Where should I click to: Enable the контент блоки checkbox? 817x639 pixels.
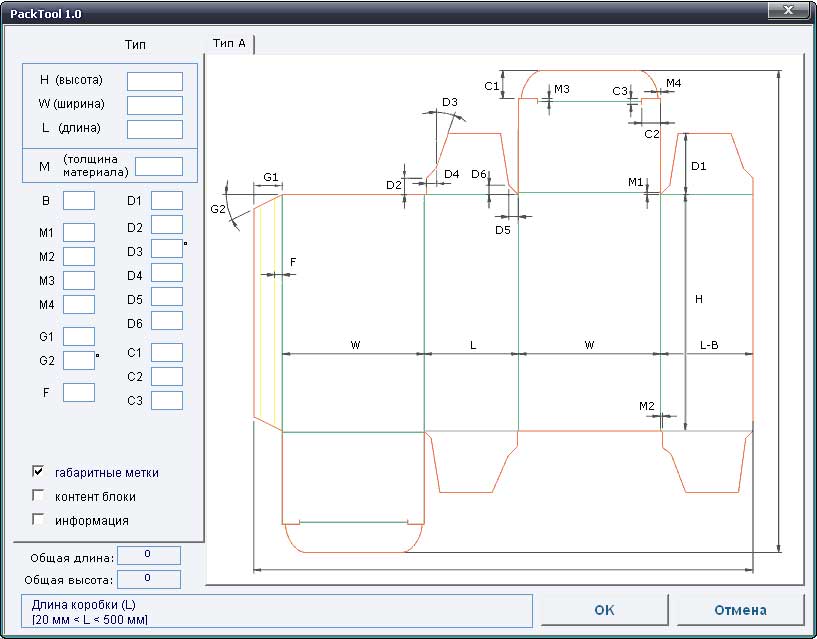(x=39, y=496)
